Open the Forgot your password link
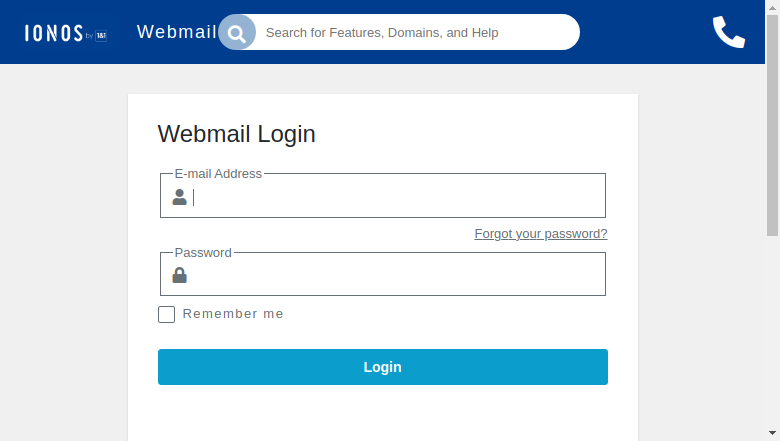Screen dimensions: 780x441 coord(541,234)
